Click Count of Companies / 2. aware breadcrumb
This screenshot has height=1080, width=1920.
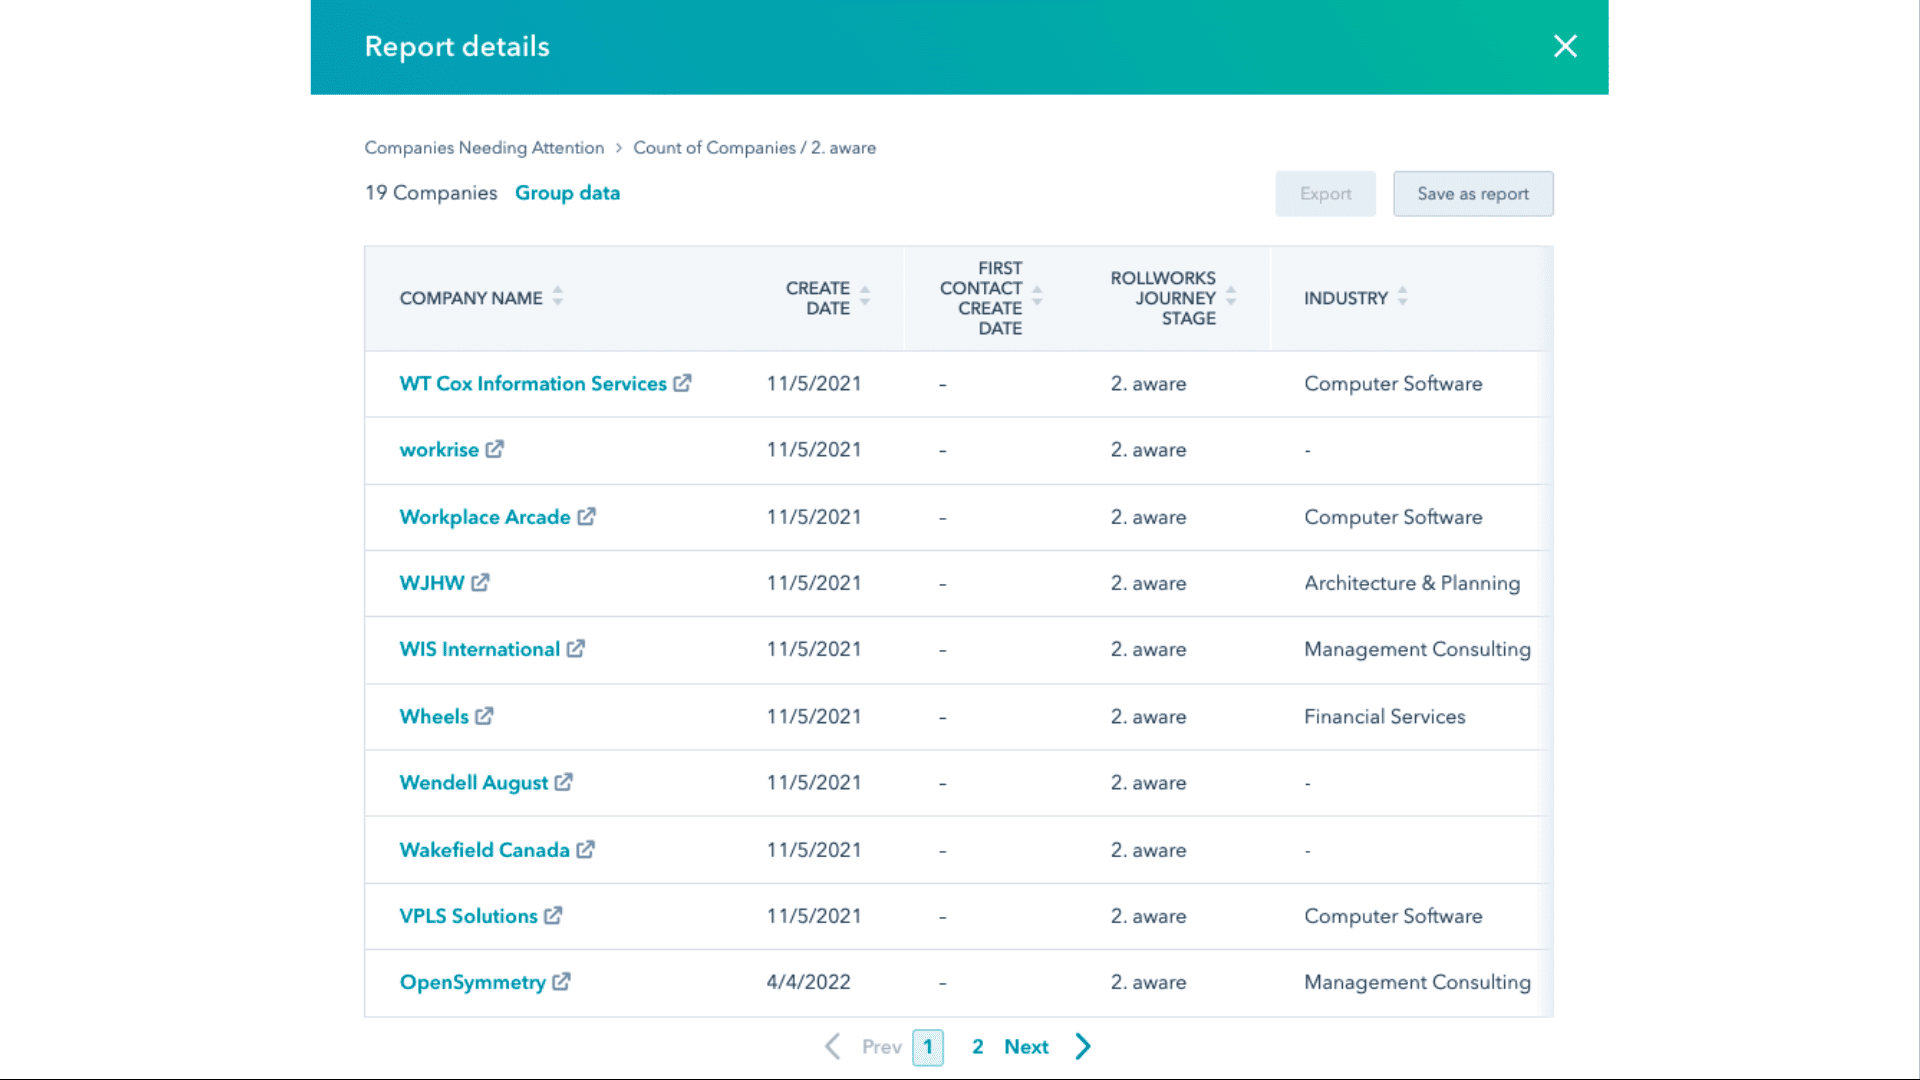click(754, 147)
